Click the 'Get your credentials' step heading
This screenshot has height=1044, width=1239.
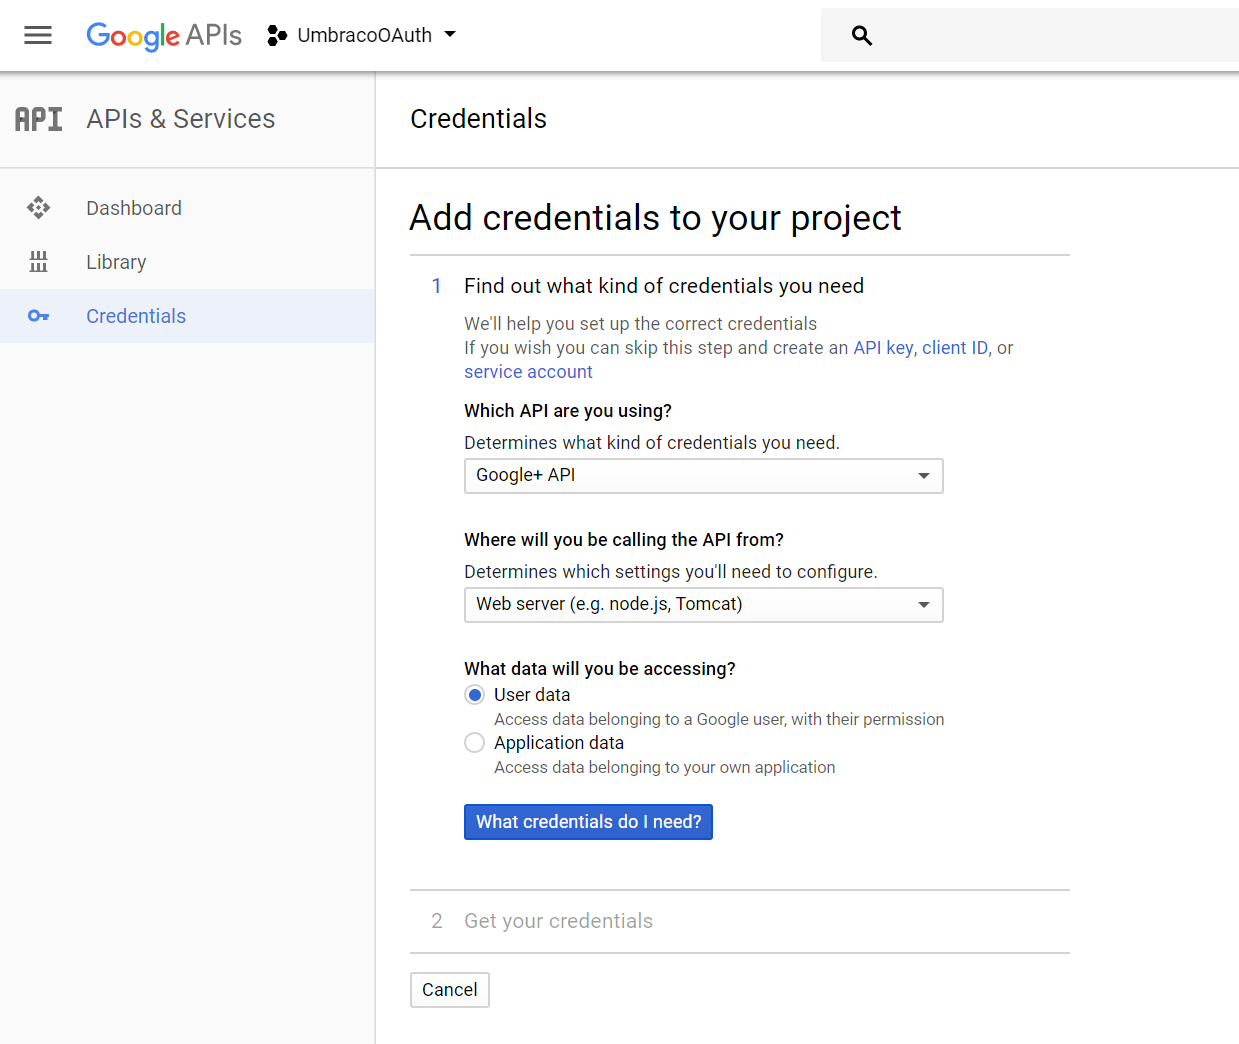click(558, 921)
